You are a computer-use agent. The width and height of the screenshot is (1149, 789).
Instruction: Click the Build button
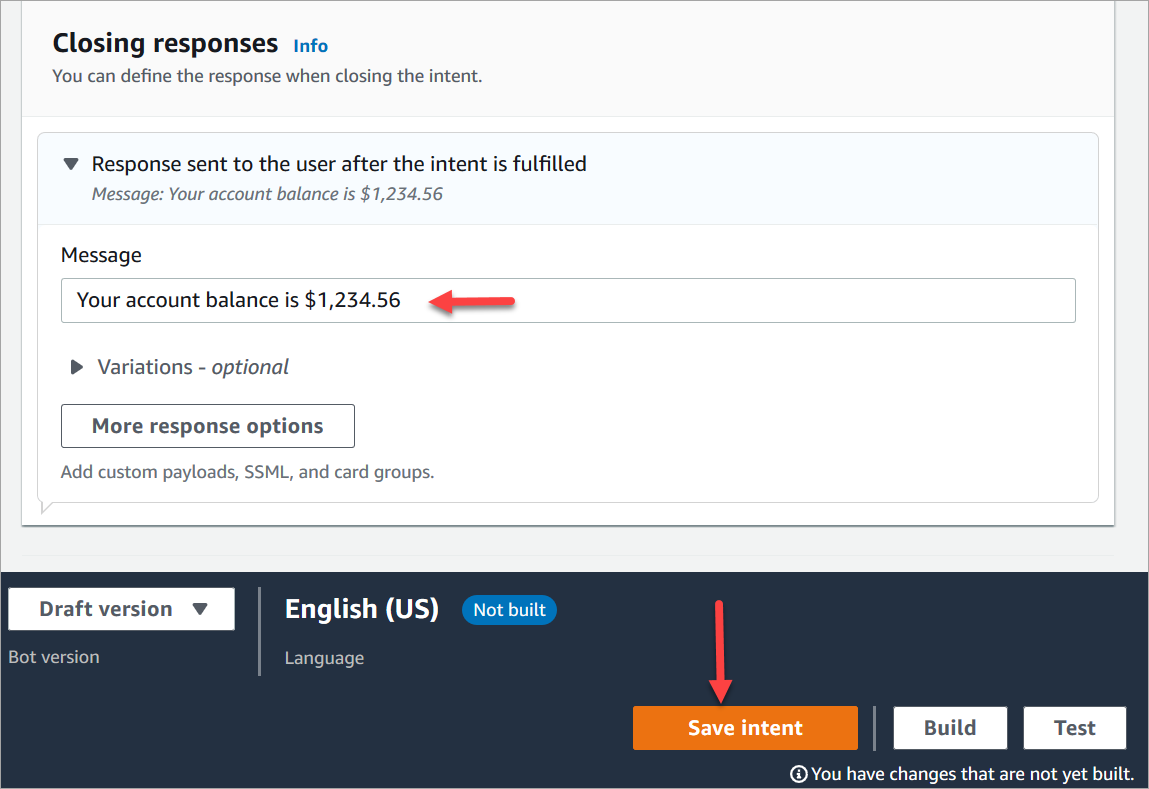(x=949, y=728)
